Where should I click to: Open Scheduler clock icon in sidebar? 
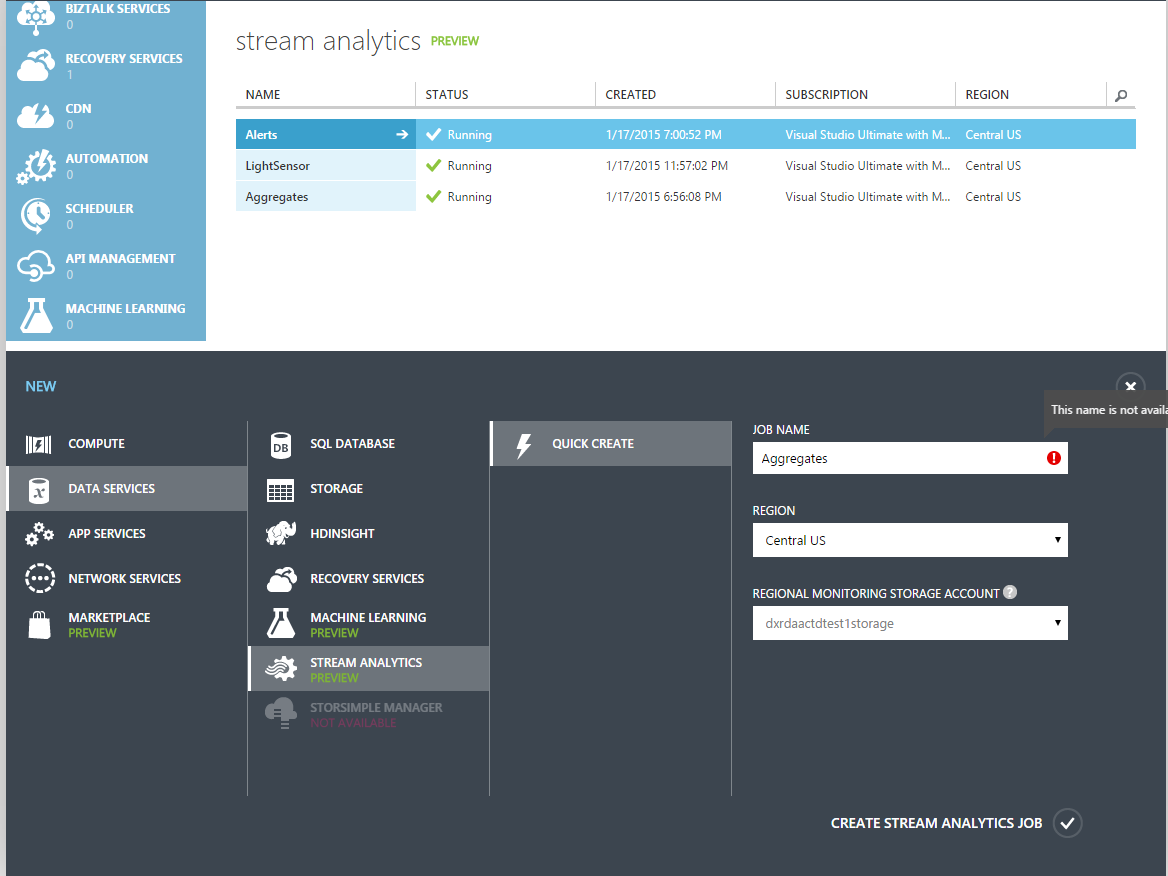click(36, 216)
